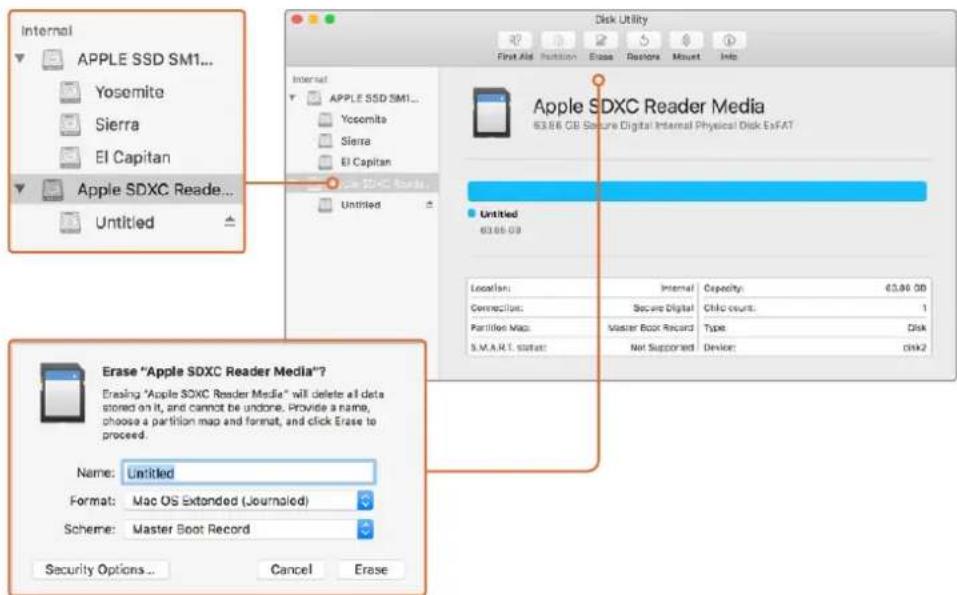Click the El Capitan volume icon in the Disk Utility window sidebar
Screen dimensions: 957x595
click(325, 162)
